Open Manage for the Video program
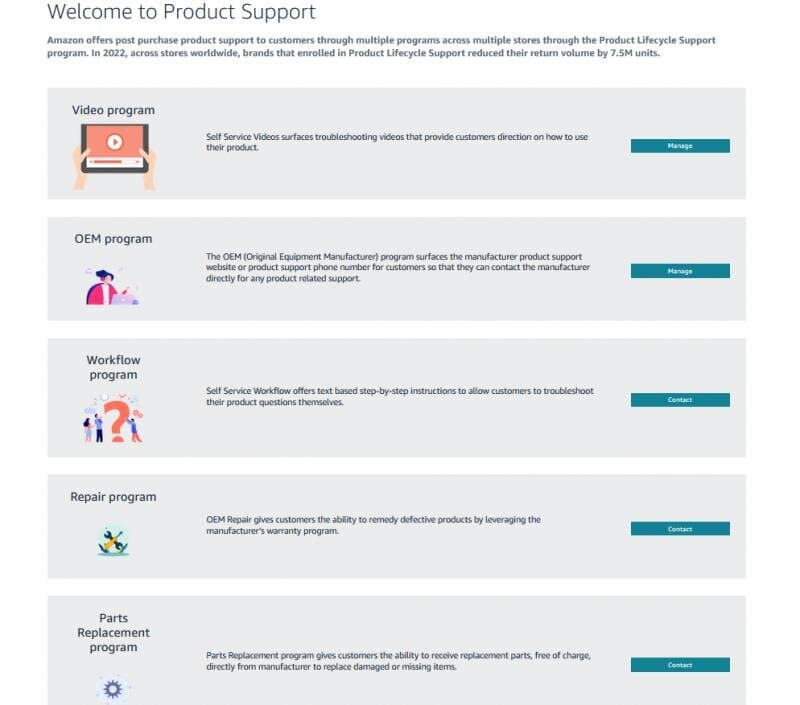This screenshot has height=705, width=800. point(680,145)
